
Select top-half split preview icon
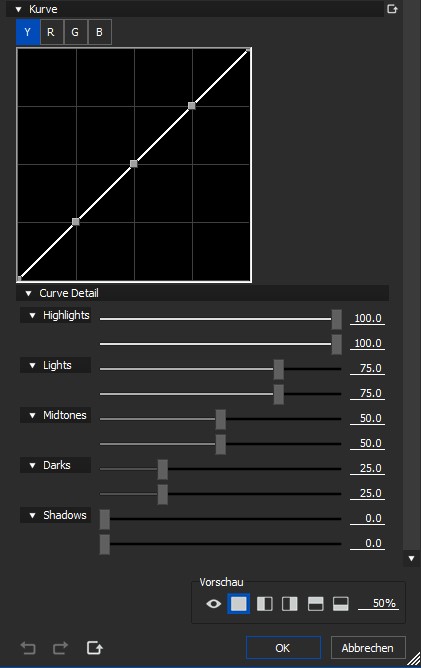coord(315,604)
